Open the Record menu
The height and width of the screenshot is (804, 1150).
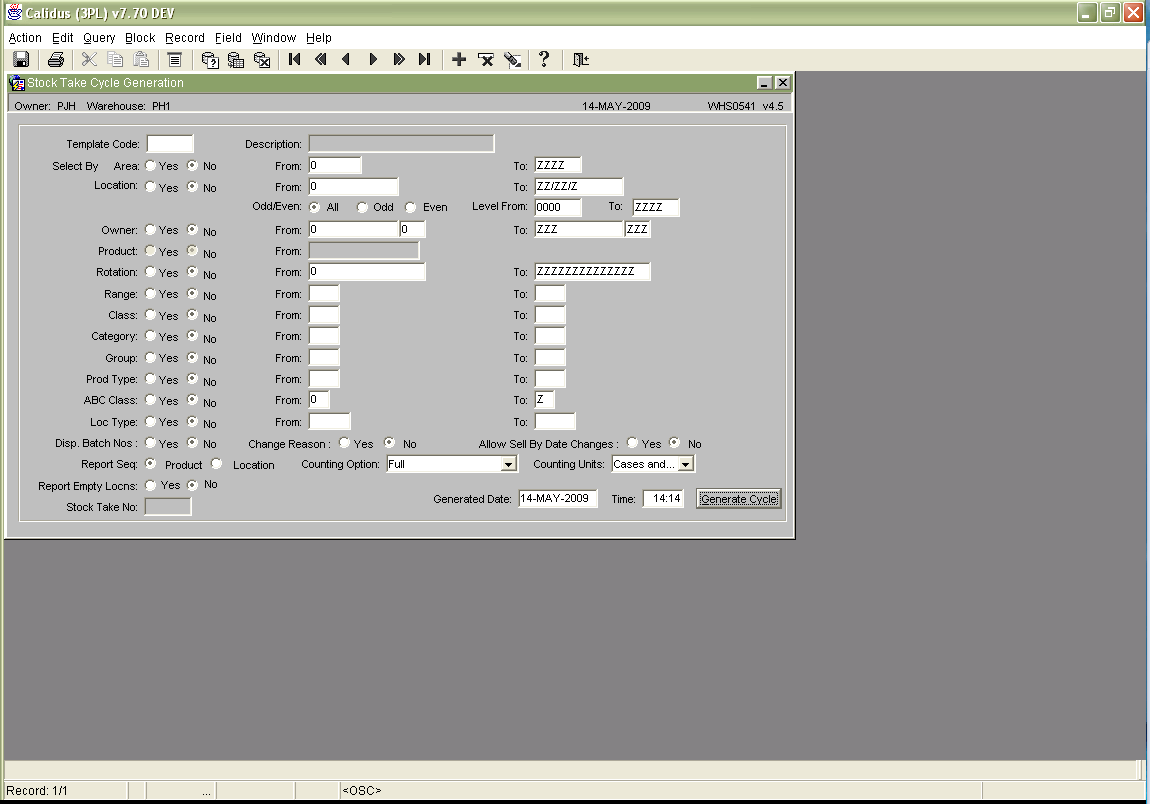(x=185, y=37)
